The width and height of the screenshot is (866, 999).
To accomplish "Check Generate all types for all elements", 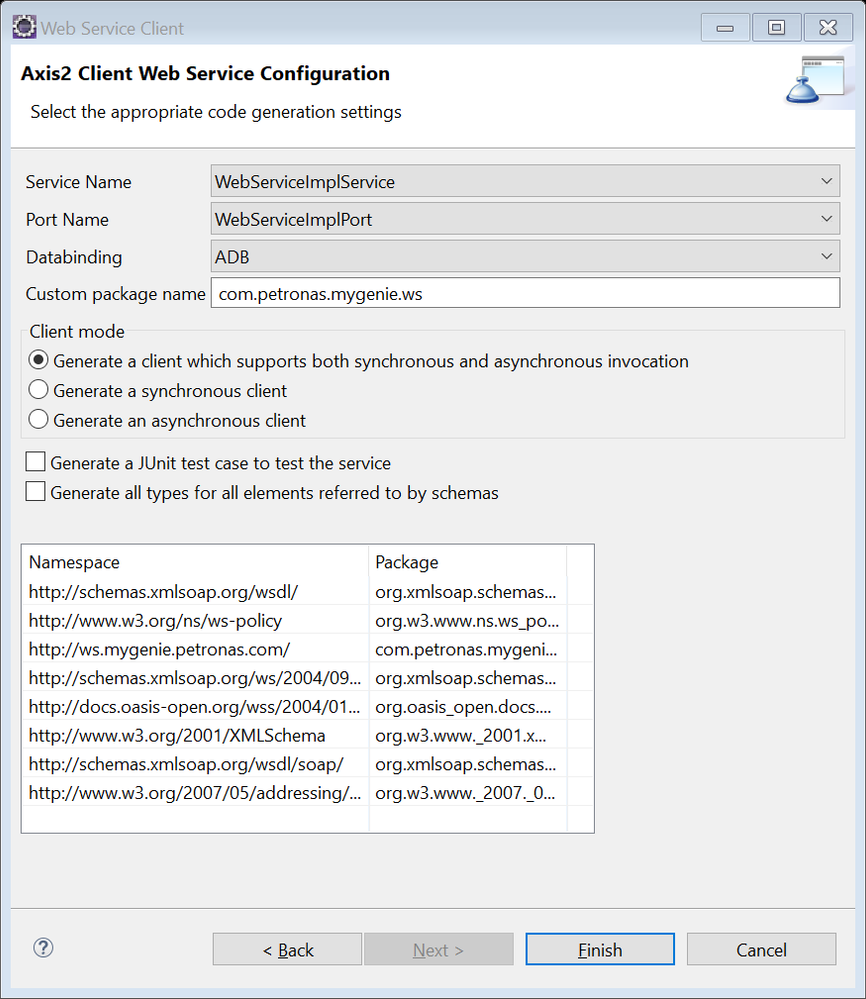I will click(36, 493).
